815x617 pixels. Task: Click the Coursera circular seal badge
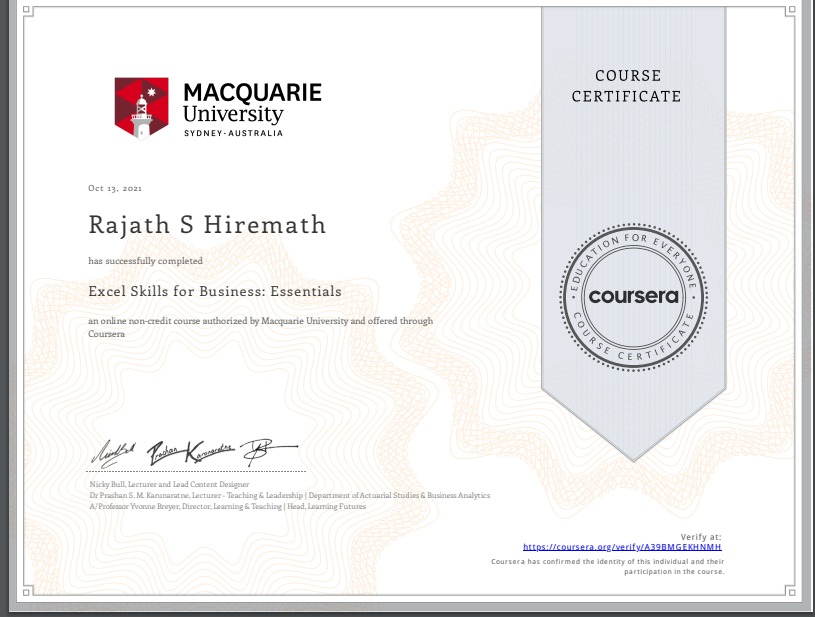point(633,296)
